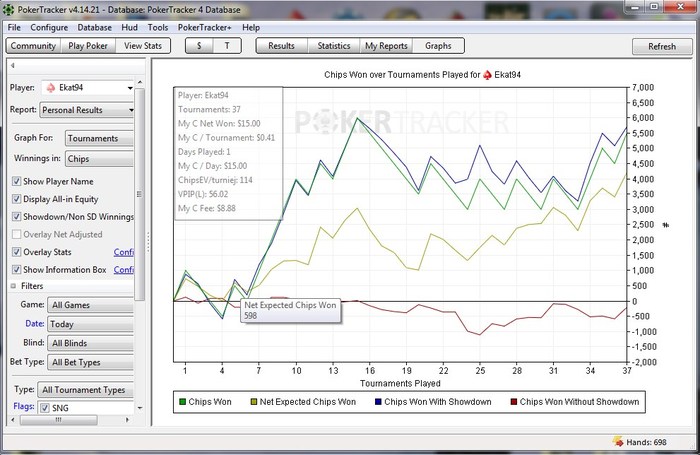Click the left panel vertical scrollbar thumb
This screenshot has width=700, height=455.
click(x=140, y=194)
